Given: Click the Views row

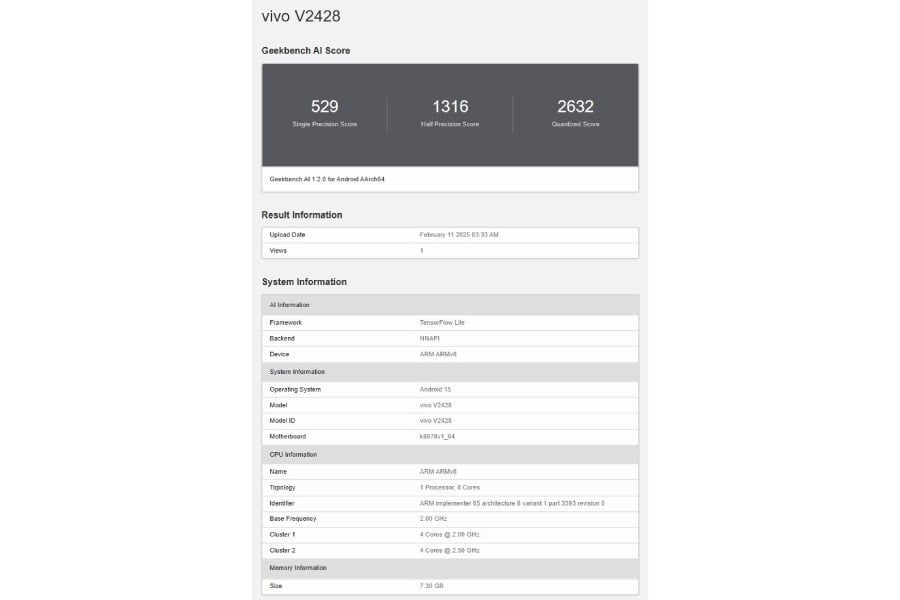Looking at the screenshot, I should [450, 250].
